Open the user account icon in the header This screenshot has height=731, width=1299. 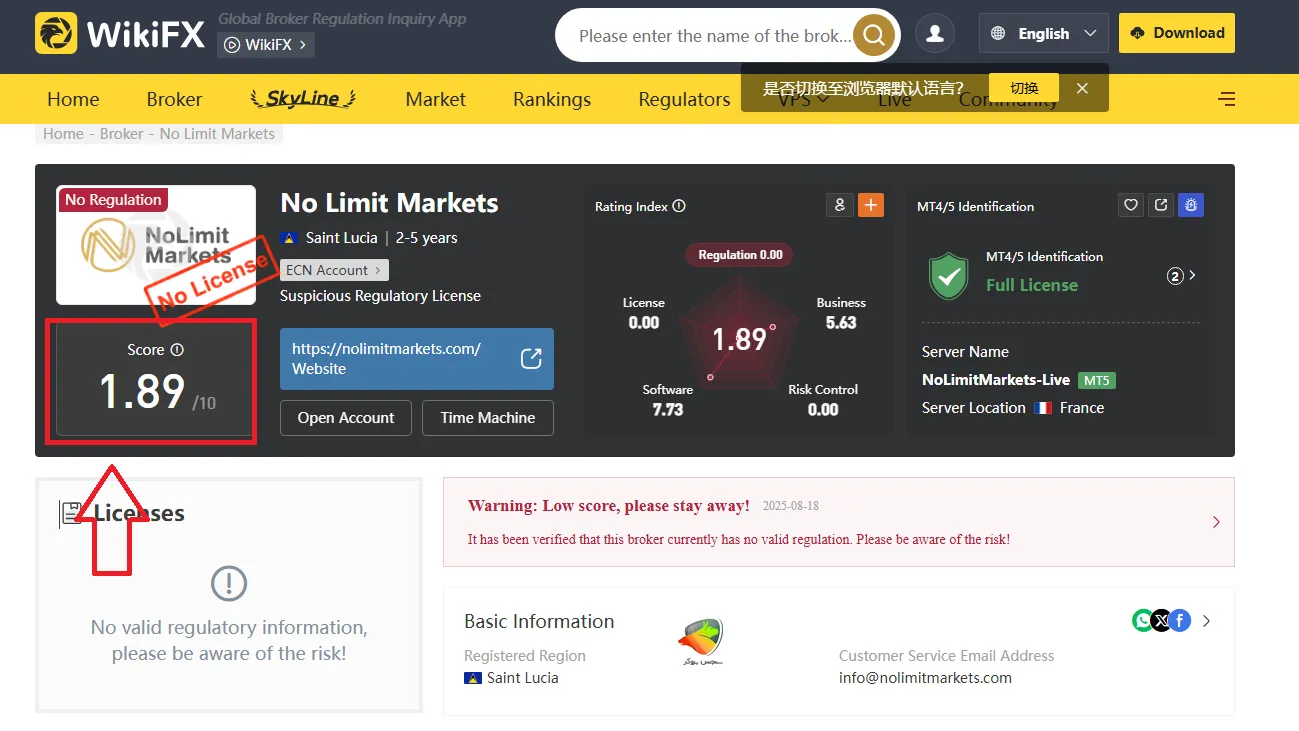[934, 33]
